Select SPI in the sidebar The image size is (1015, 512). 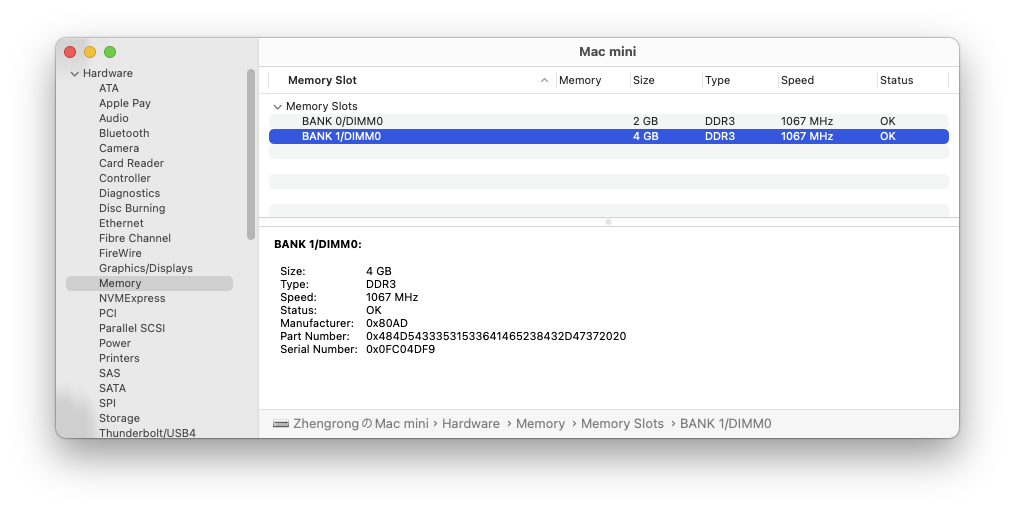coord(107,403)
